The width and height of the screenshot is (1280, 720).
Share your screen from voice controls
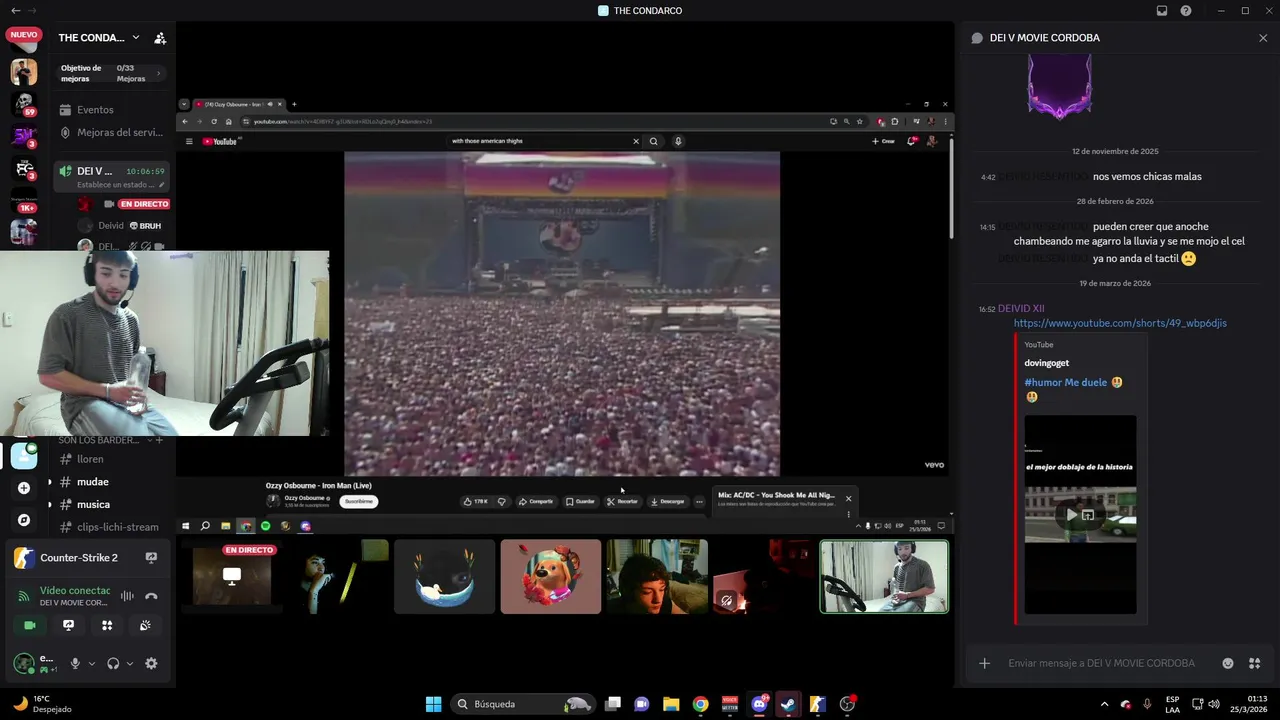tap(68, 625)
